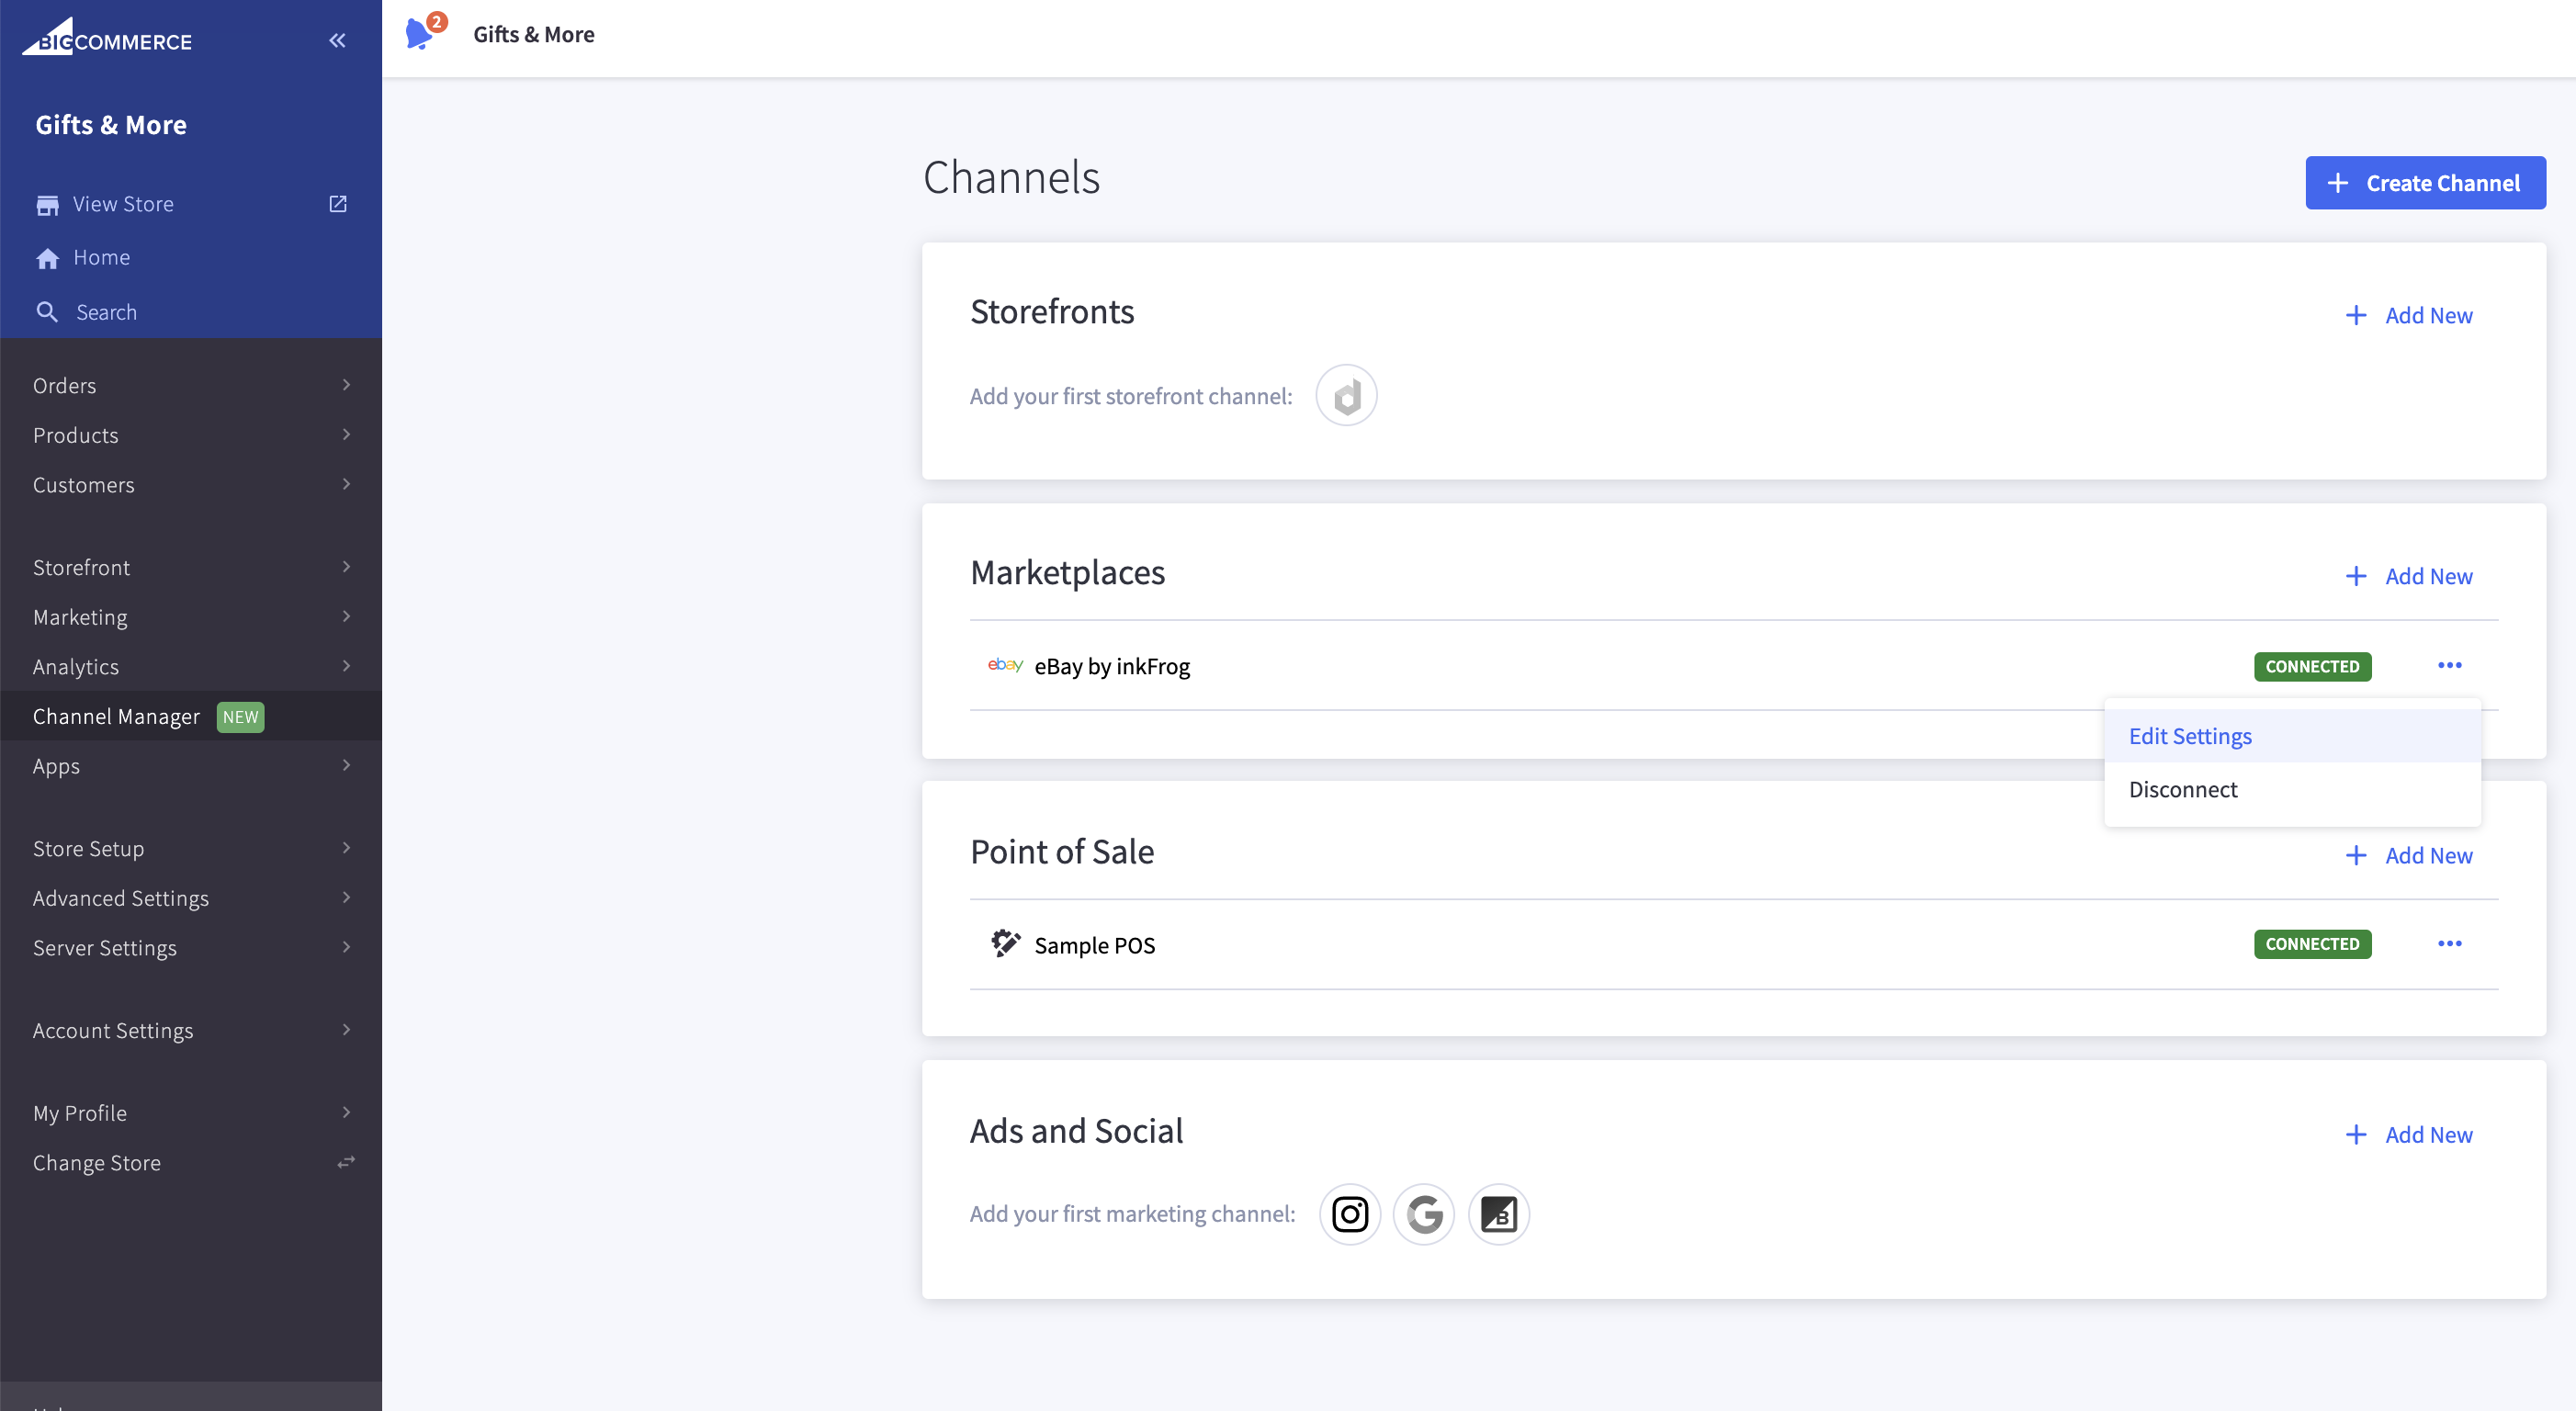Click the Change Store swap icon
The width and height of the screenshot is (2576, 1411).
345,1162
